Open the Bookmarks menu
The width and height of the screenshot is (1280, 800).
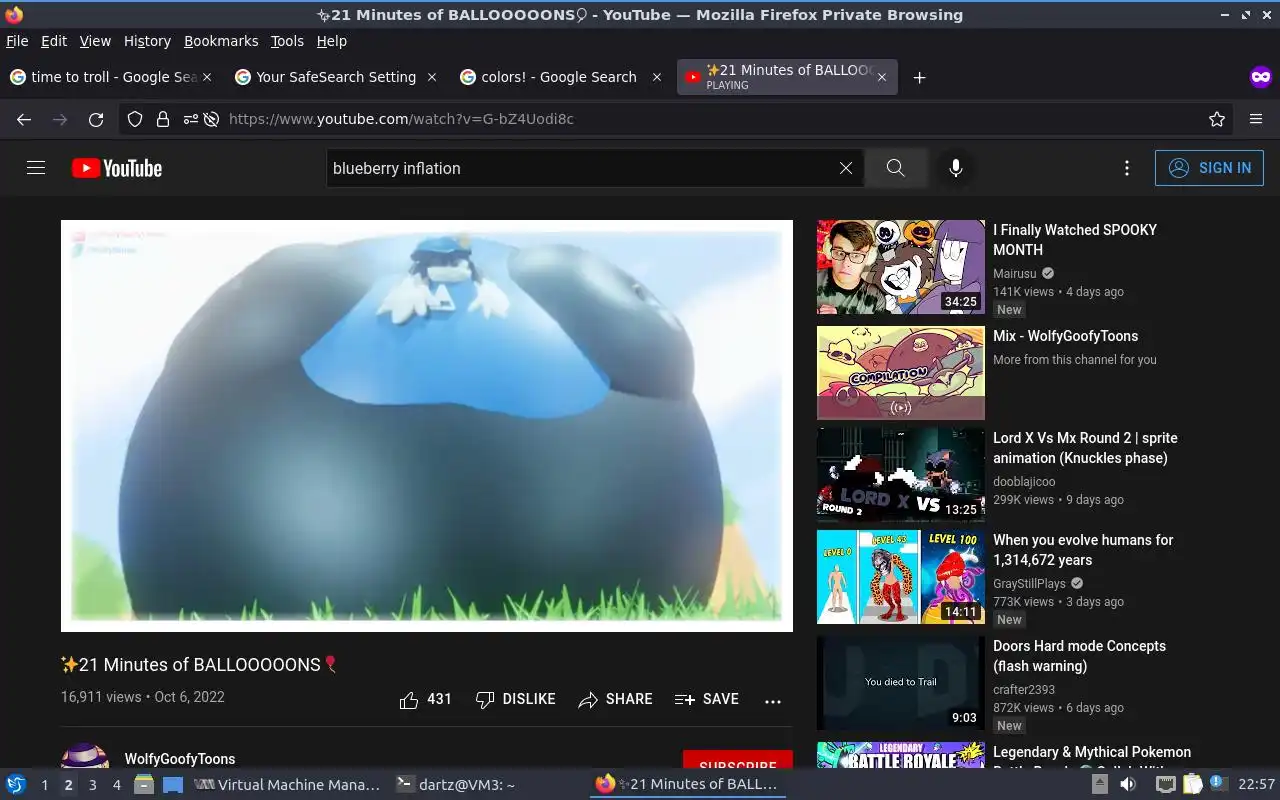tap(221, 41)
